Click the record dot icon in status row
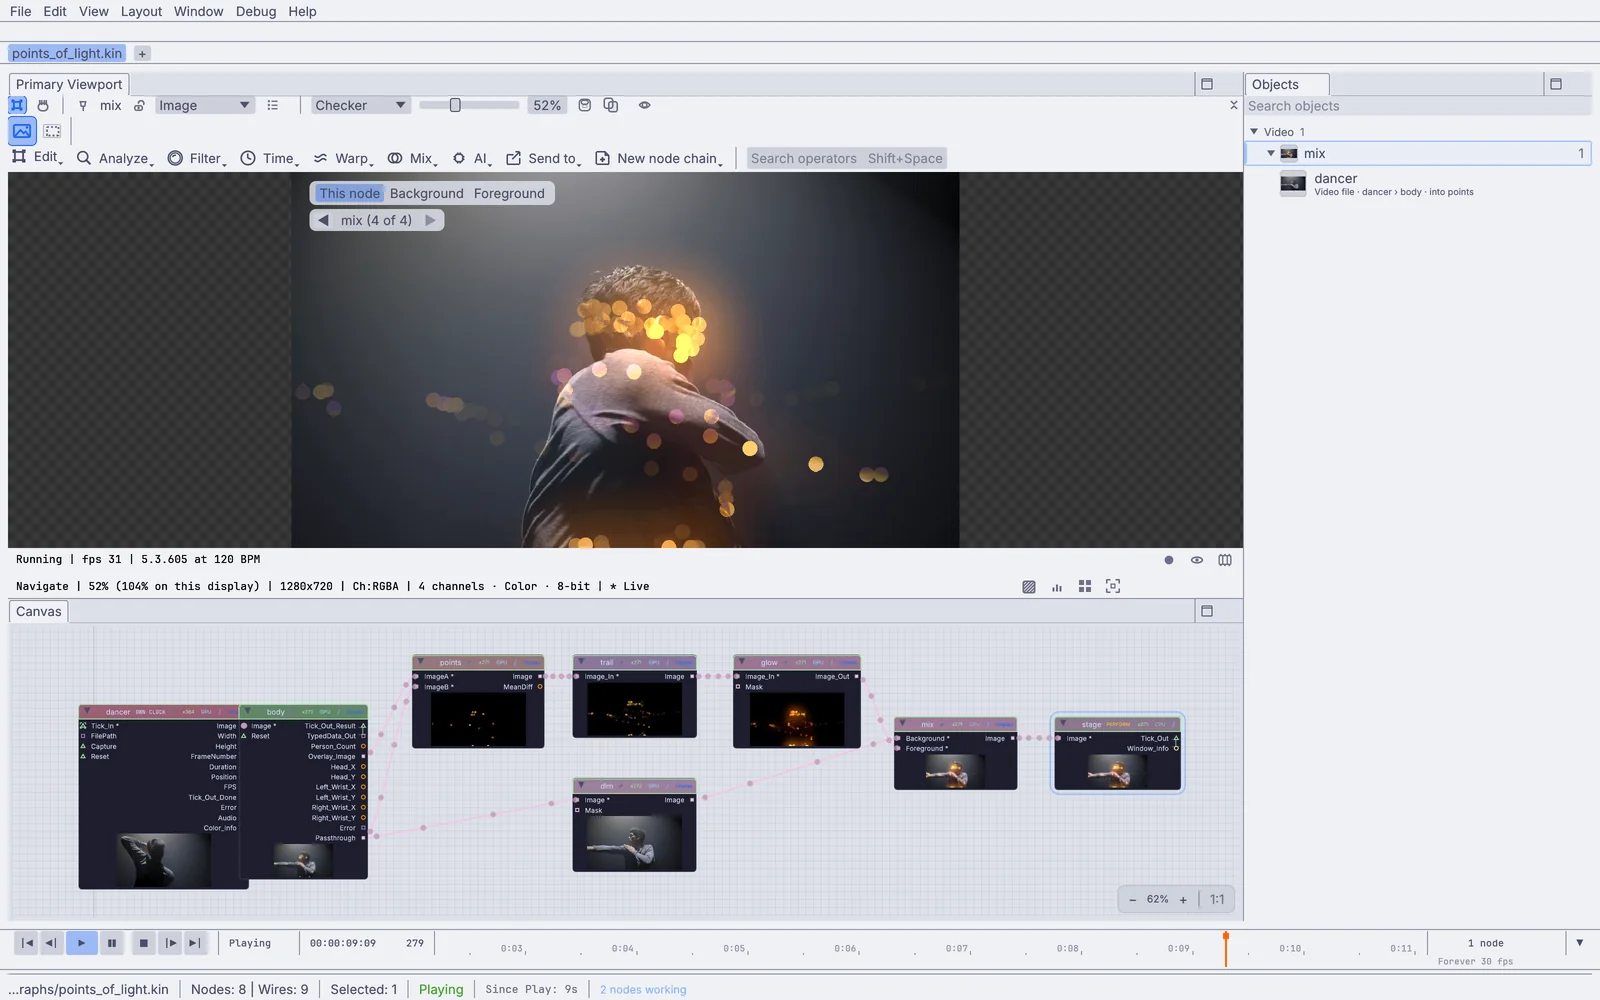Image resolution: width=1600 pixels, height=1000 pixels. [1169, 560]
